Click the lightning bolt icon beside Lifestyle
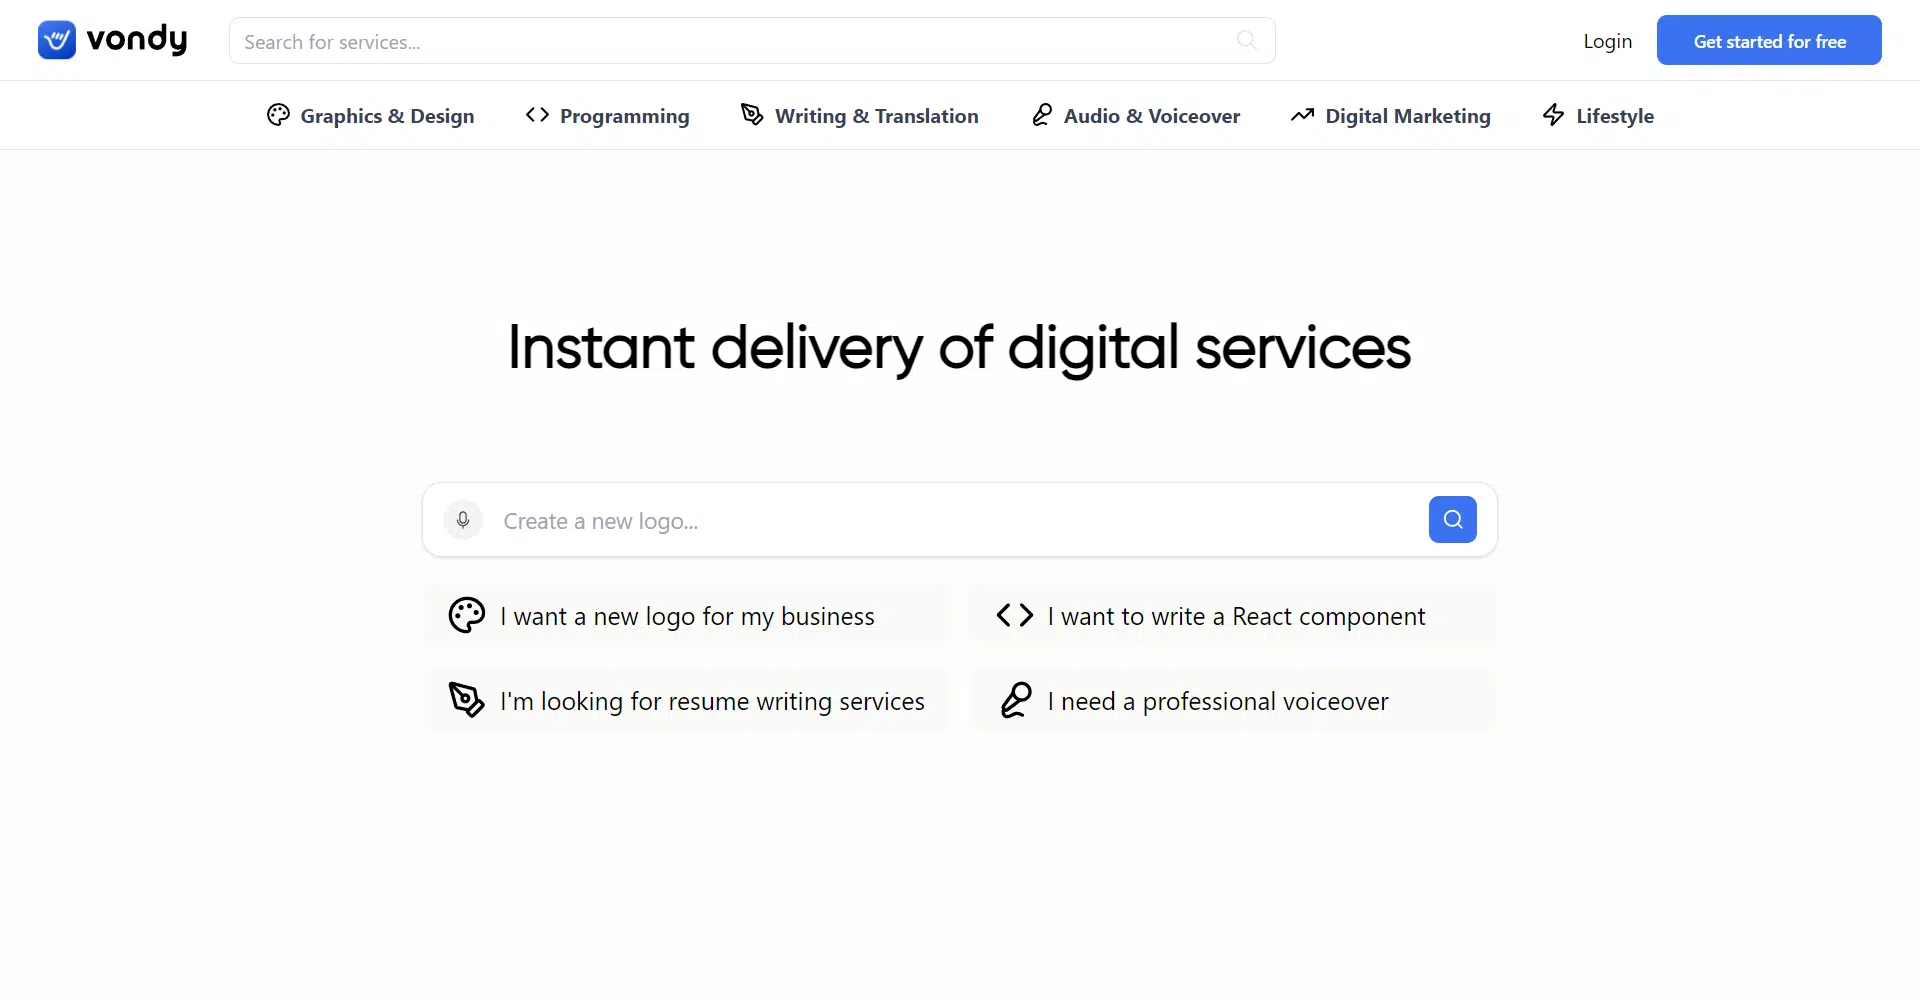This screenshot has height=1000, width=1920. (x=1553, y=115)
